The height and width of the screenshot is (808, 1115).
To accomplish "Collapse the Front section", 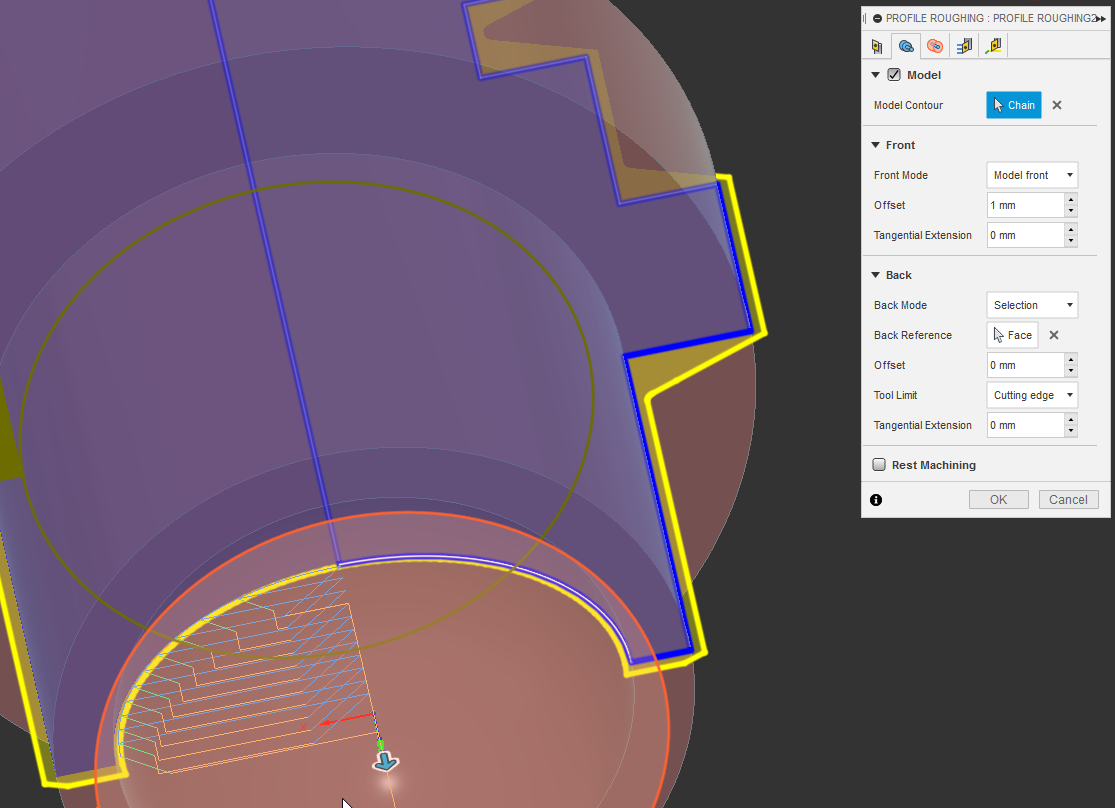I will 875,145.
